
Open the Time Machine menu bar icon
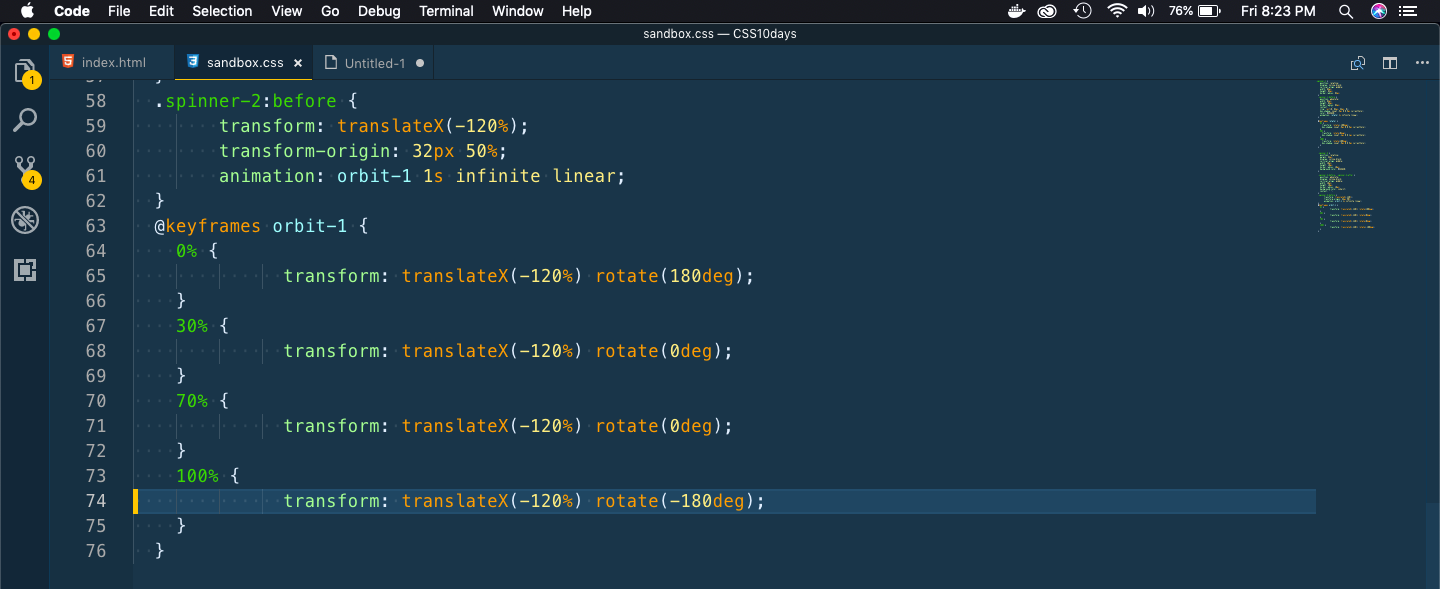[x=1082, y=11]
